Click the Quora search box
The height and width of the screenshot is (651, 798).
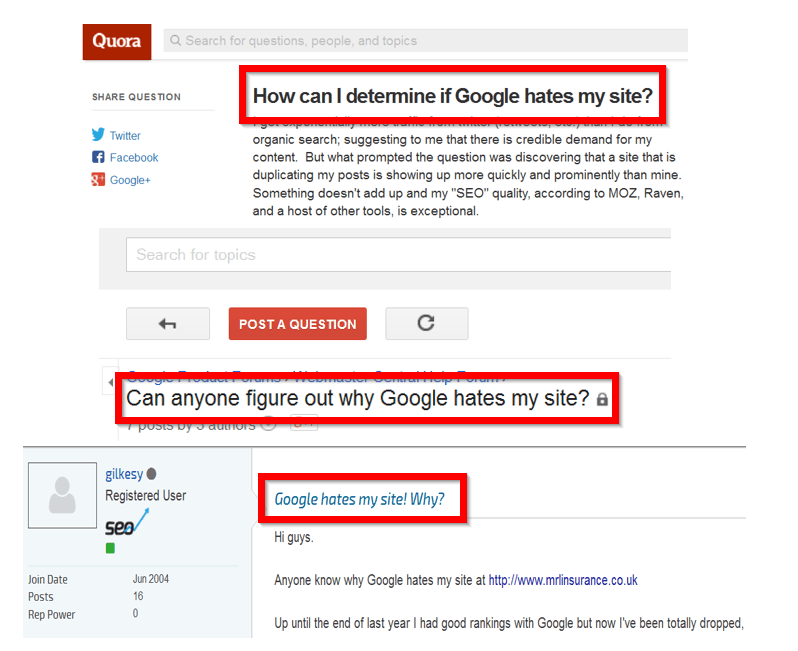coord(425,41)
